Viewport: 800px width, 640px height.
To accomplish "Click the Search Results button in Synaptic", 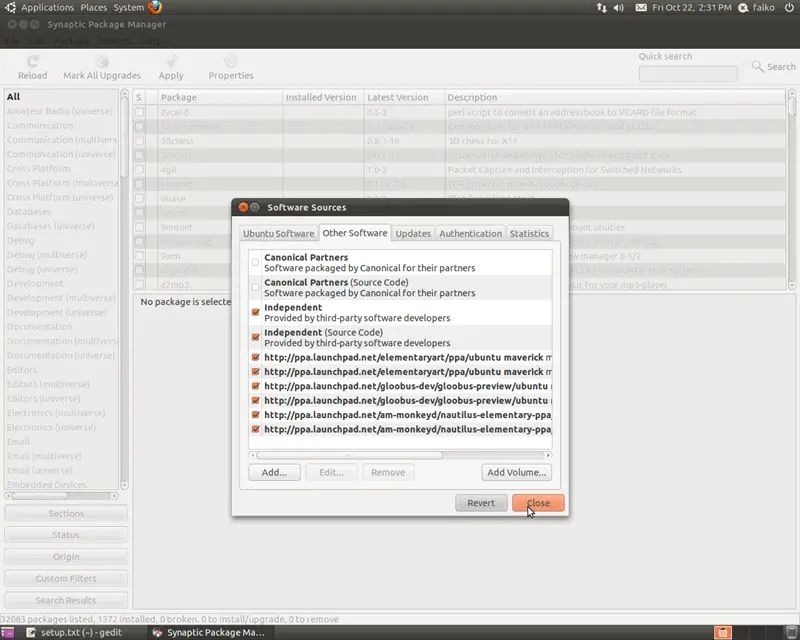I will [66, 600].
